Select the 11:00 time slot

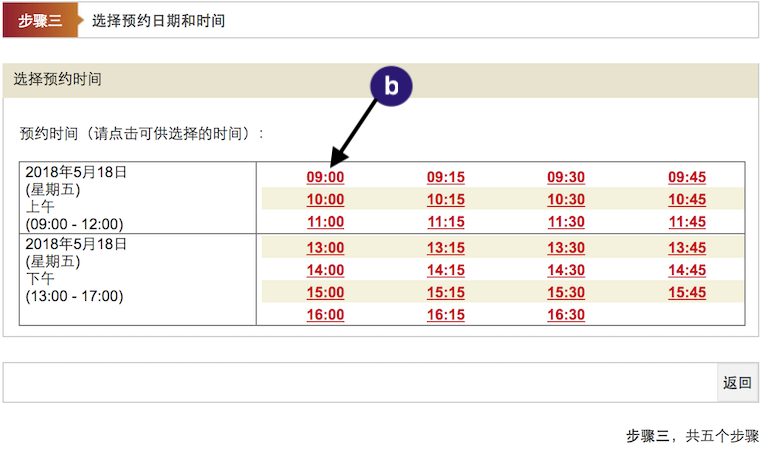325,222
